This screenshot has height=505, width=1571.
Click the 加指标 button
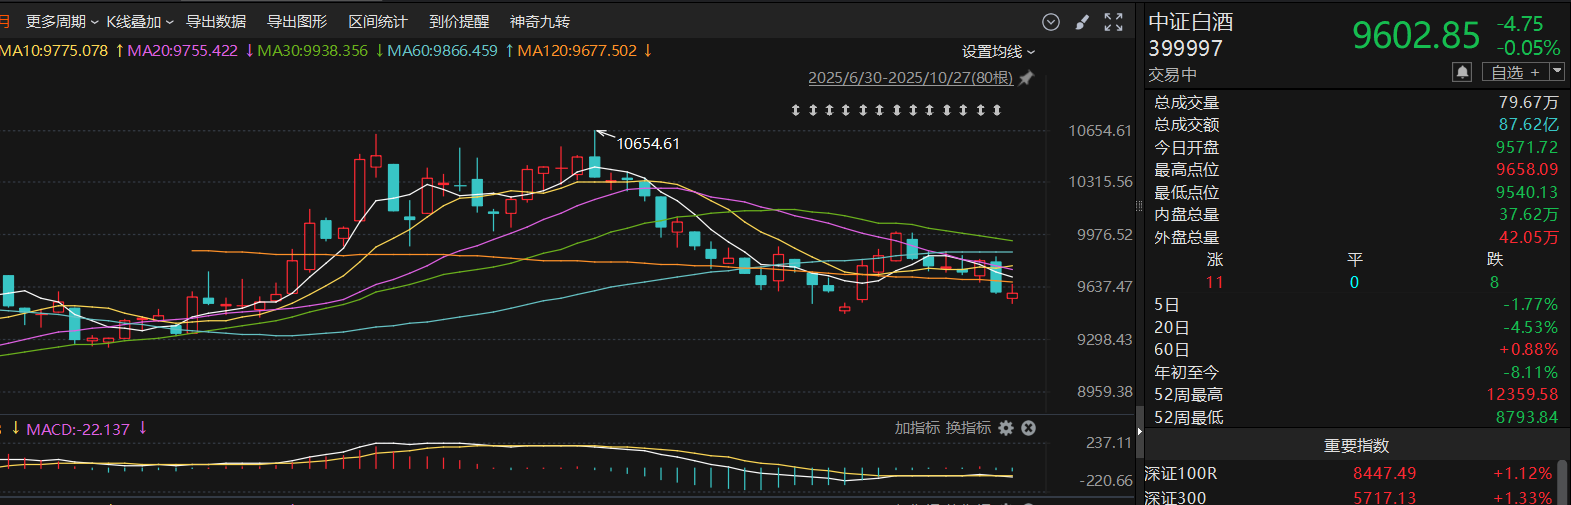coord(917,428)
